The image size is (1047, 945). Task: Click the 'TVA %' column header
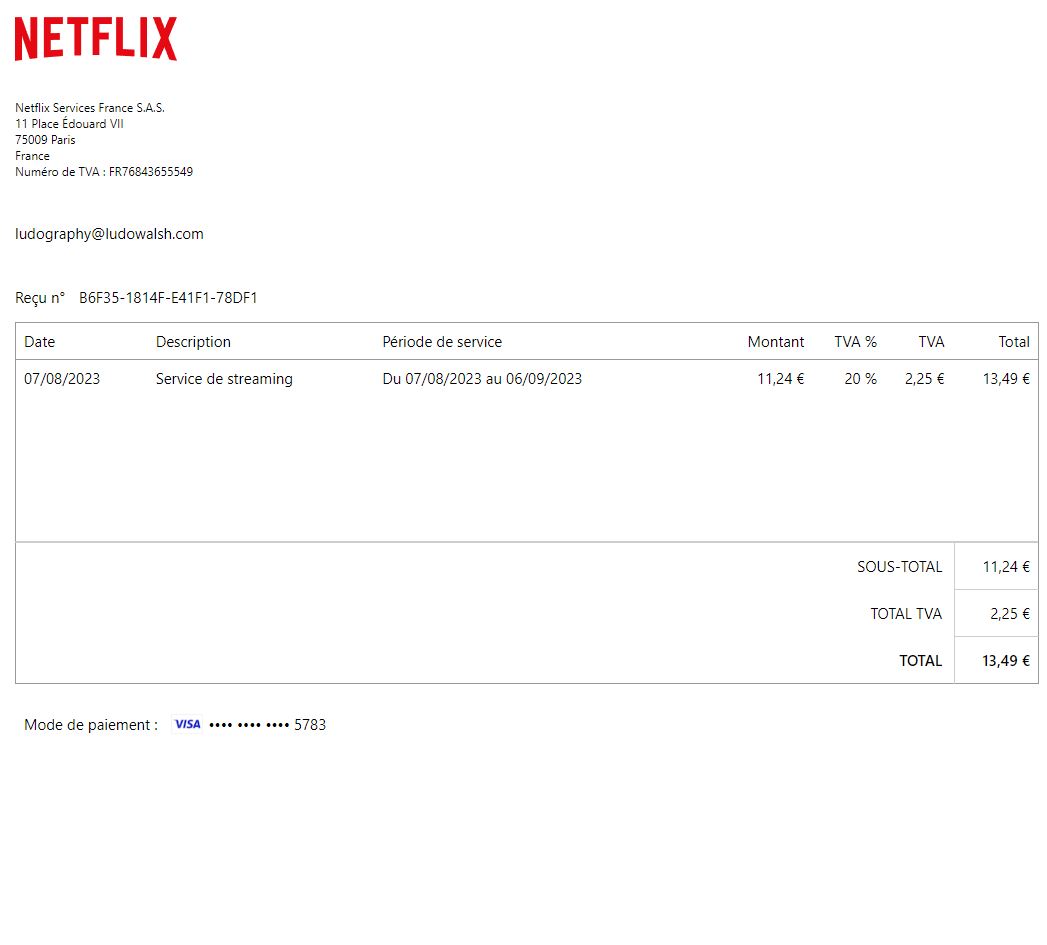click(855, 342)
